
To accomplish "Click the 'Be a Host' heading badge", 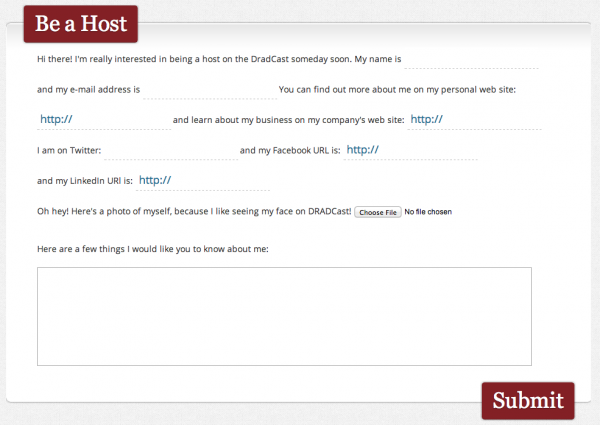I will pos(81,24).
